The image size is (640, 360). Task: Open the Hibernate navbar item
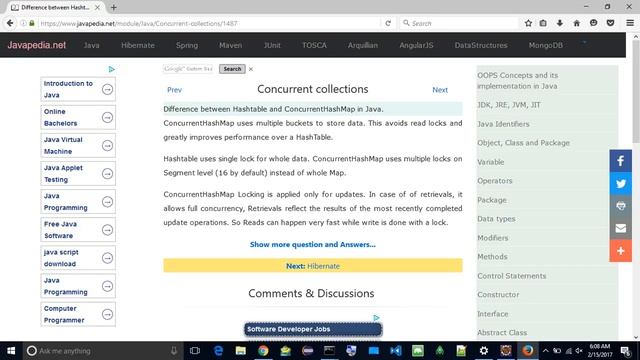pos(138,45)
